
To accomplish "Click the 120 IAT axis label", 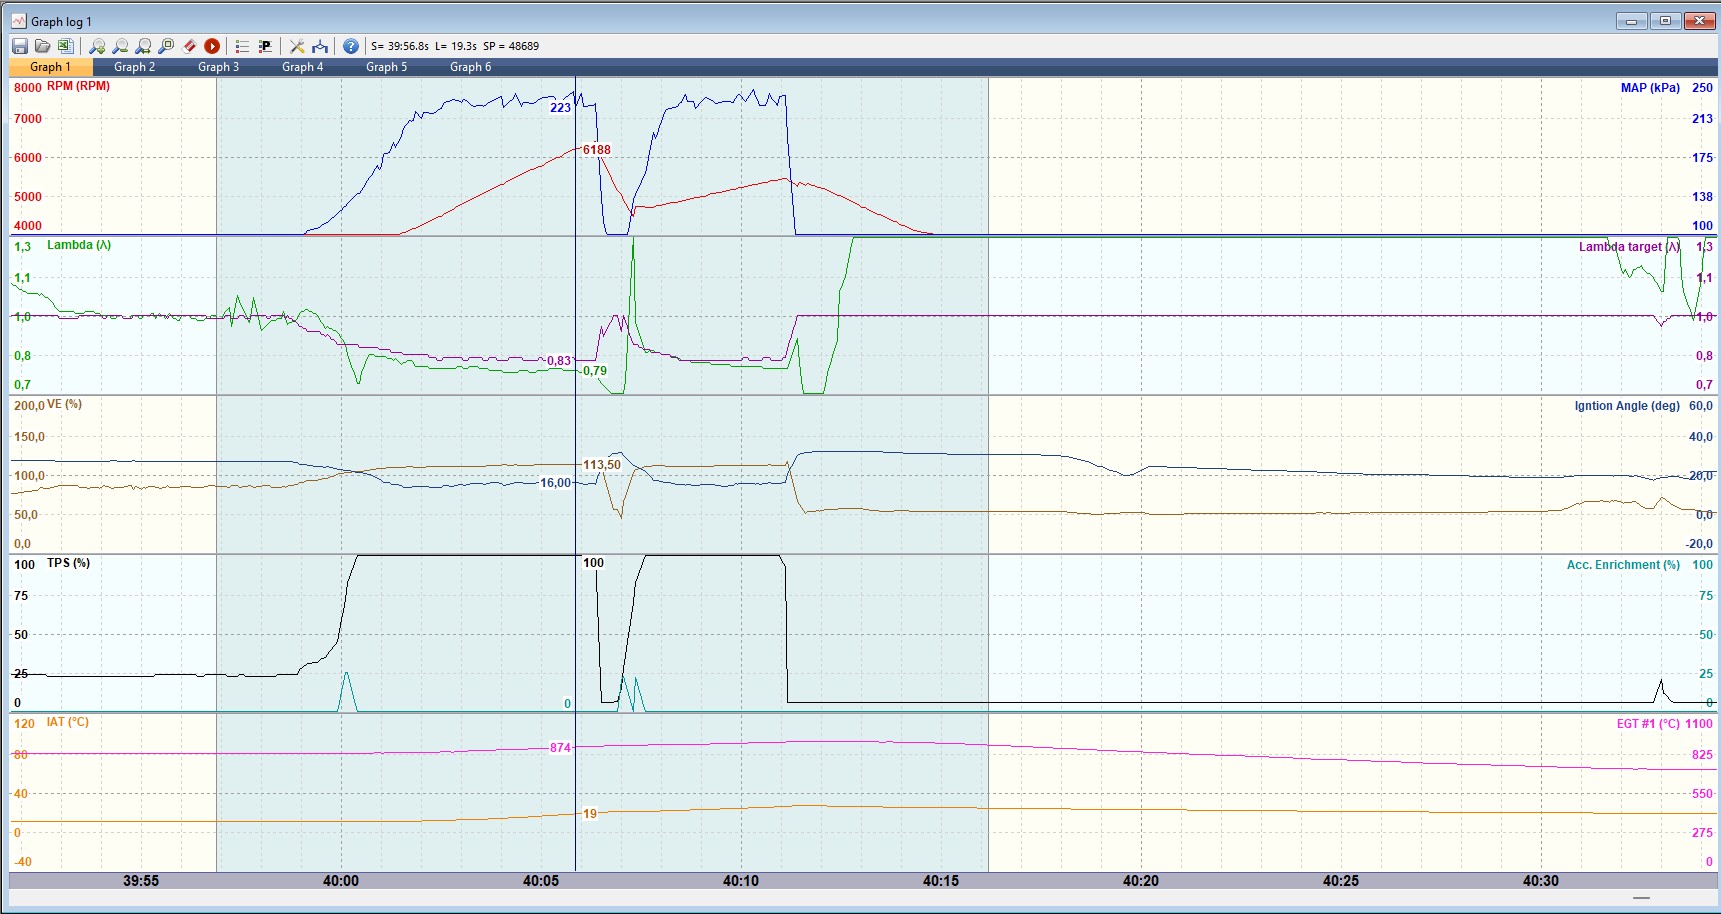I will [x=24, y=724].
